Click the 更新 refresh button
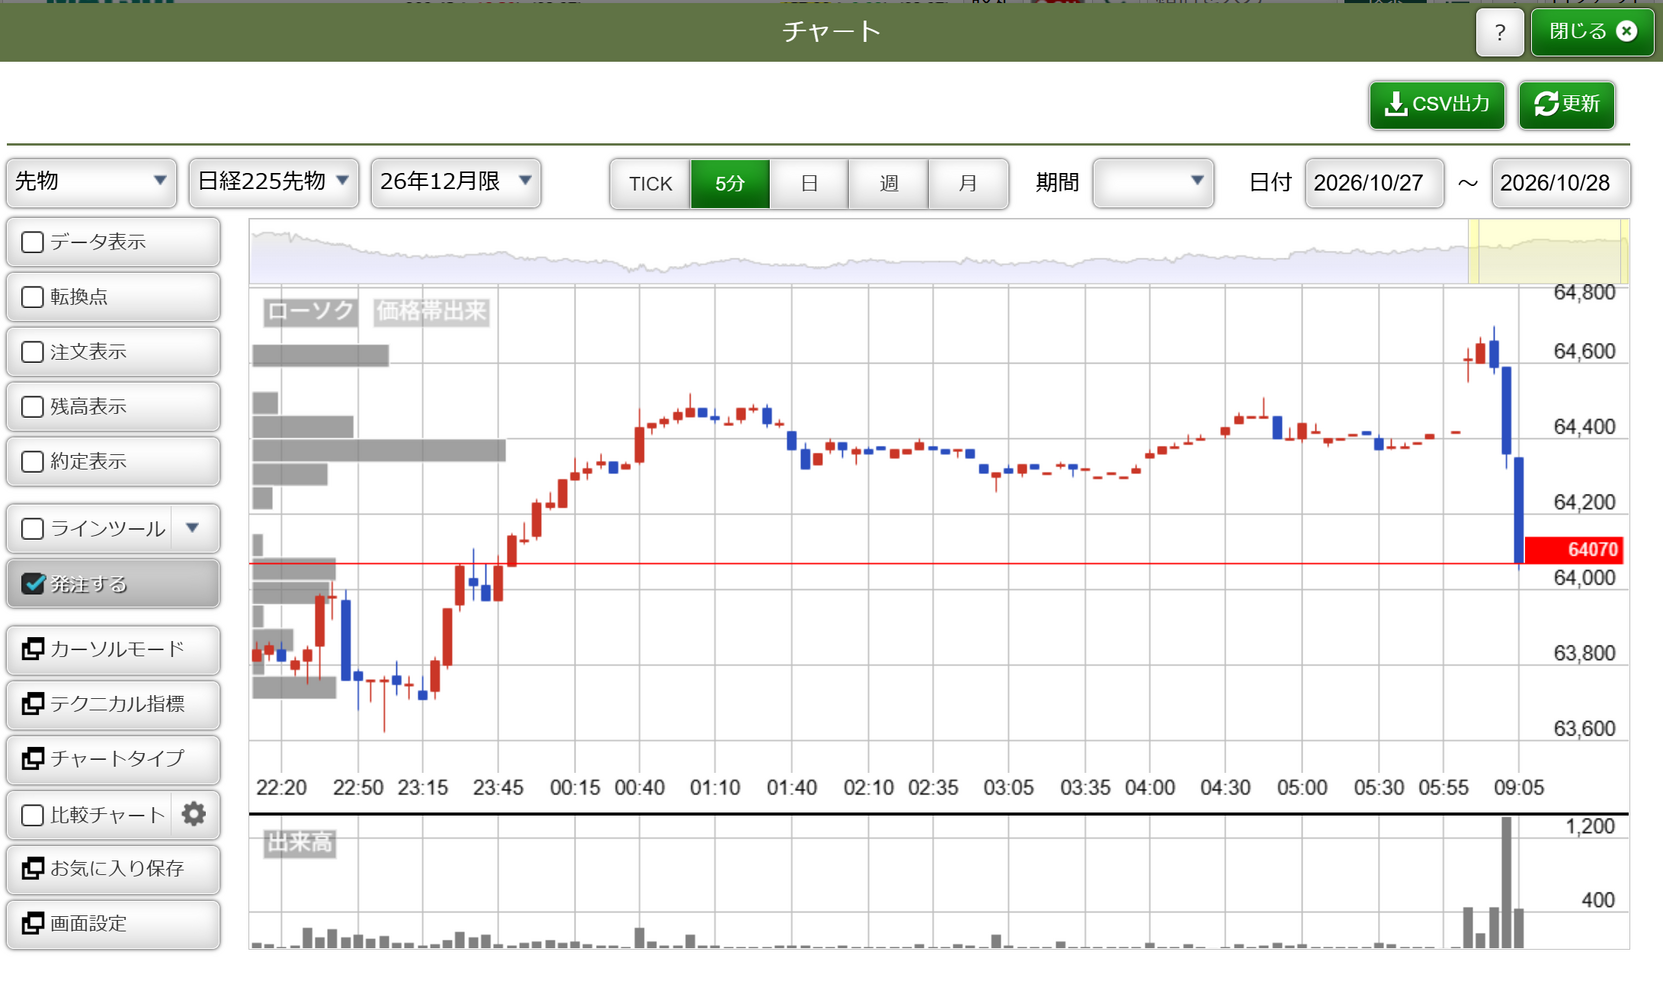 (1566, 105)
